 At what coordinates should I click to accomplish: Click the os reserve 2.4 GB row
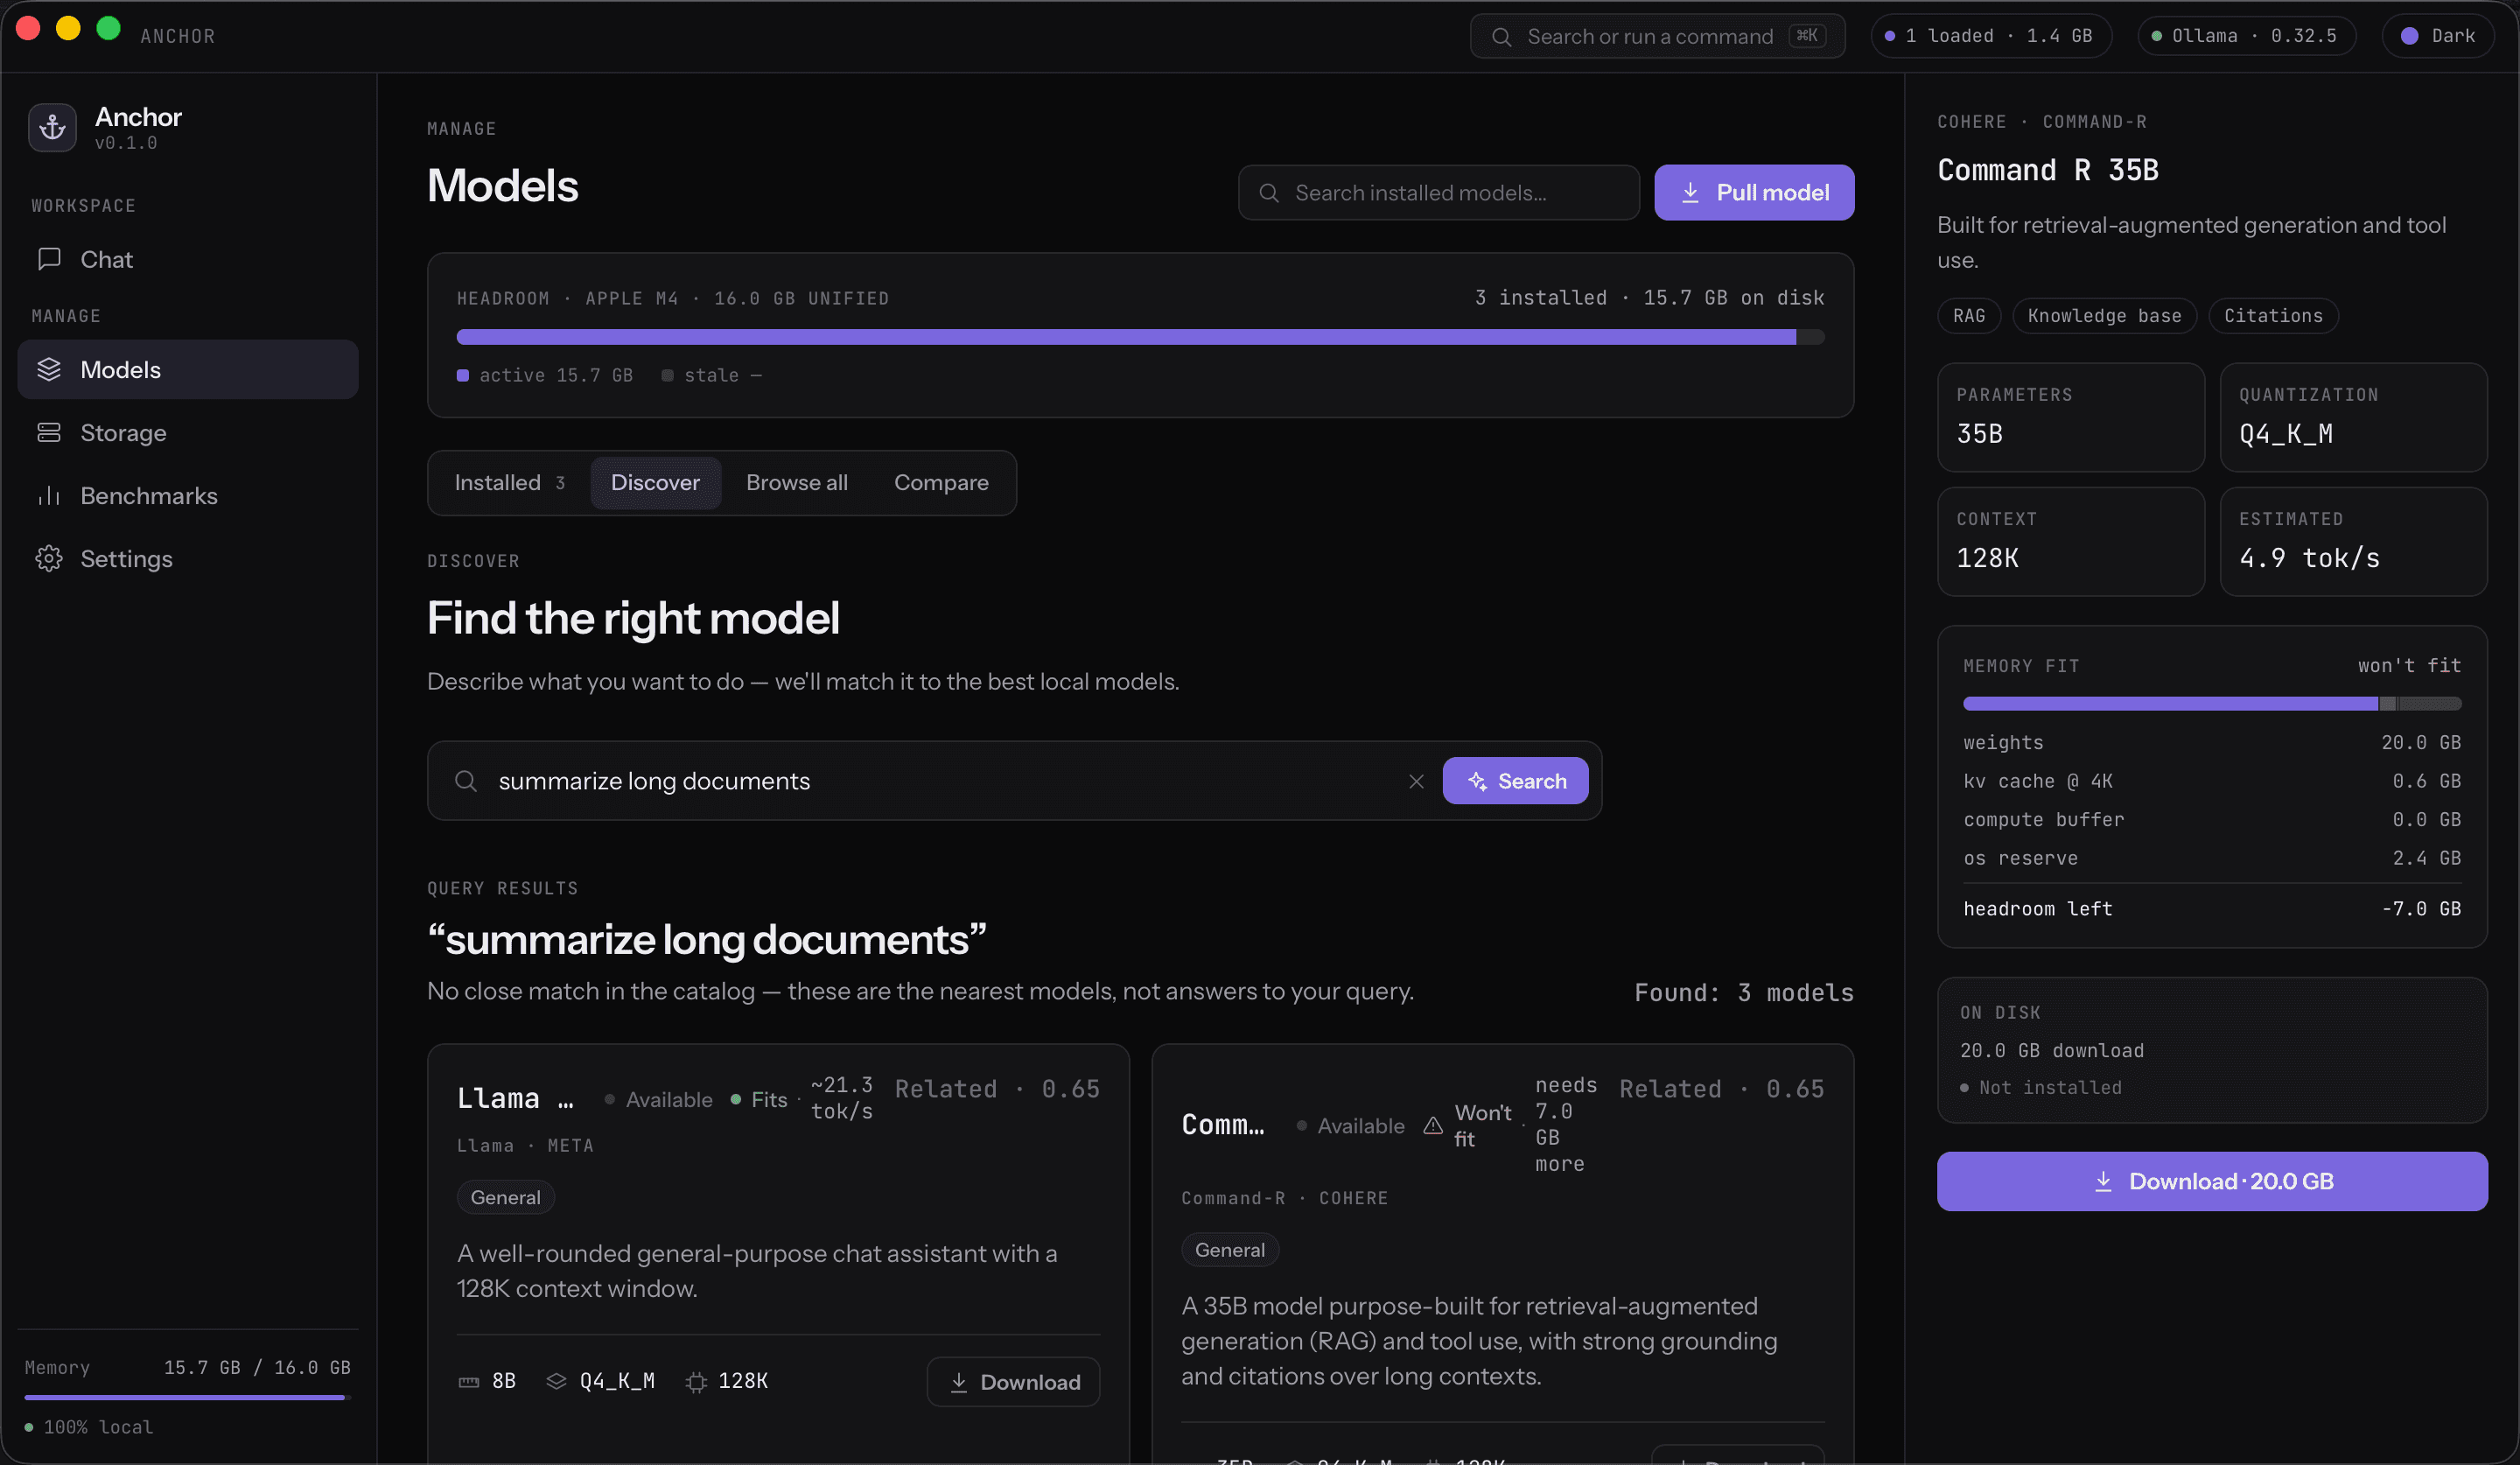coord(2212,858)
